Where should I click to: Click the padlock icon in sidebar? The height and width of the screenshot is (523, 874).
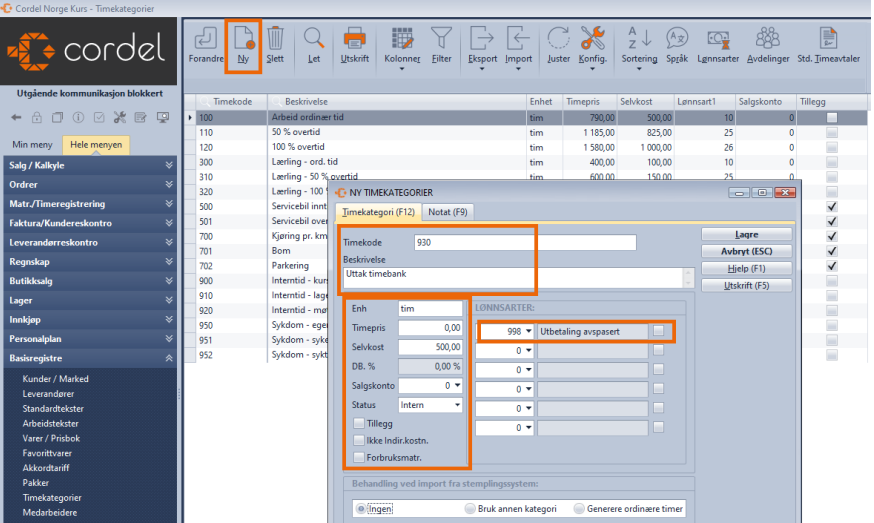(37, 118)
